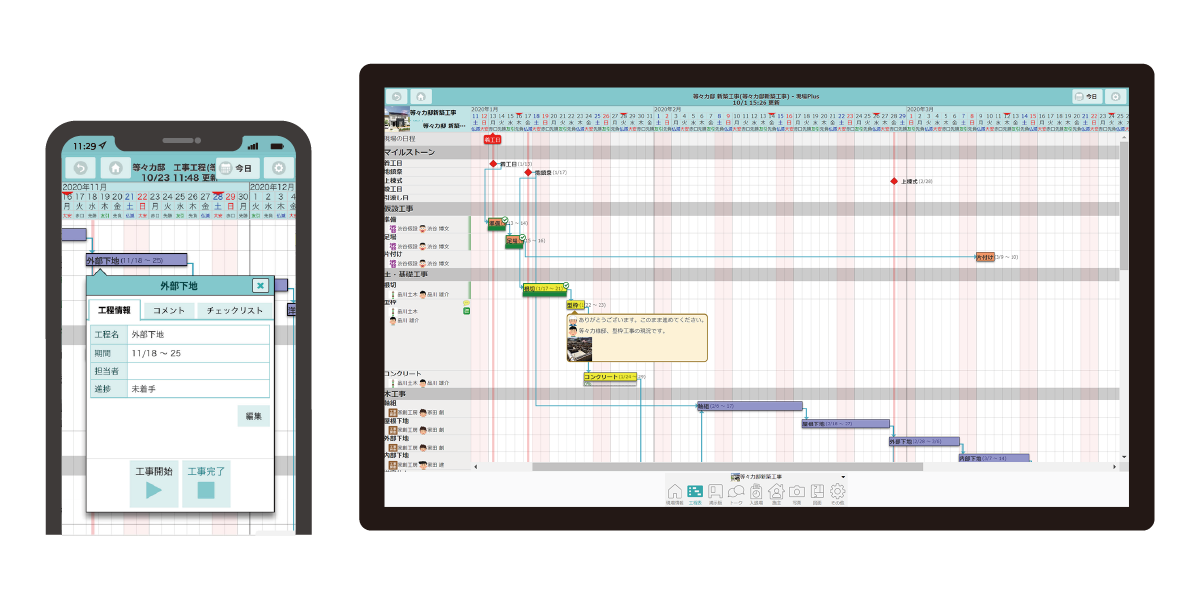Select 工程表 schedule icon in bottom toolbar
The width and height of the screenshot is (1200, 600).
(x=695, y=491)
